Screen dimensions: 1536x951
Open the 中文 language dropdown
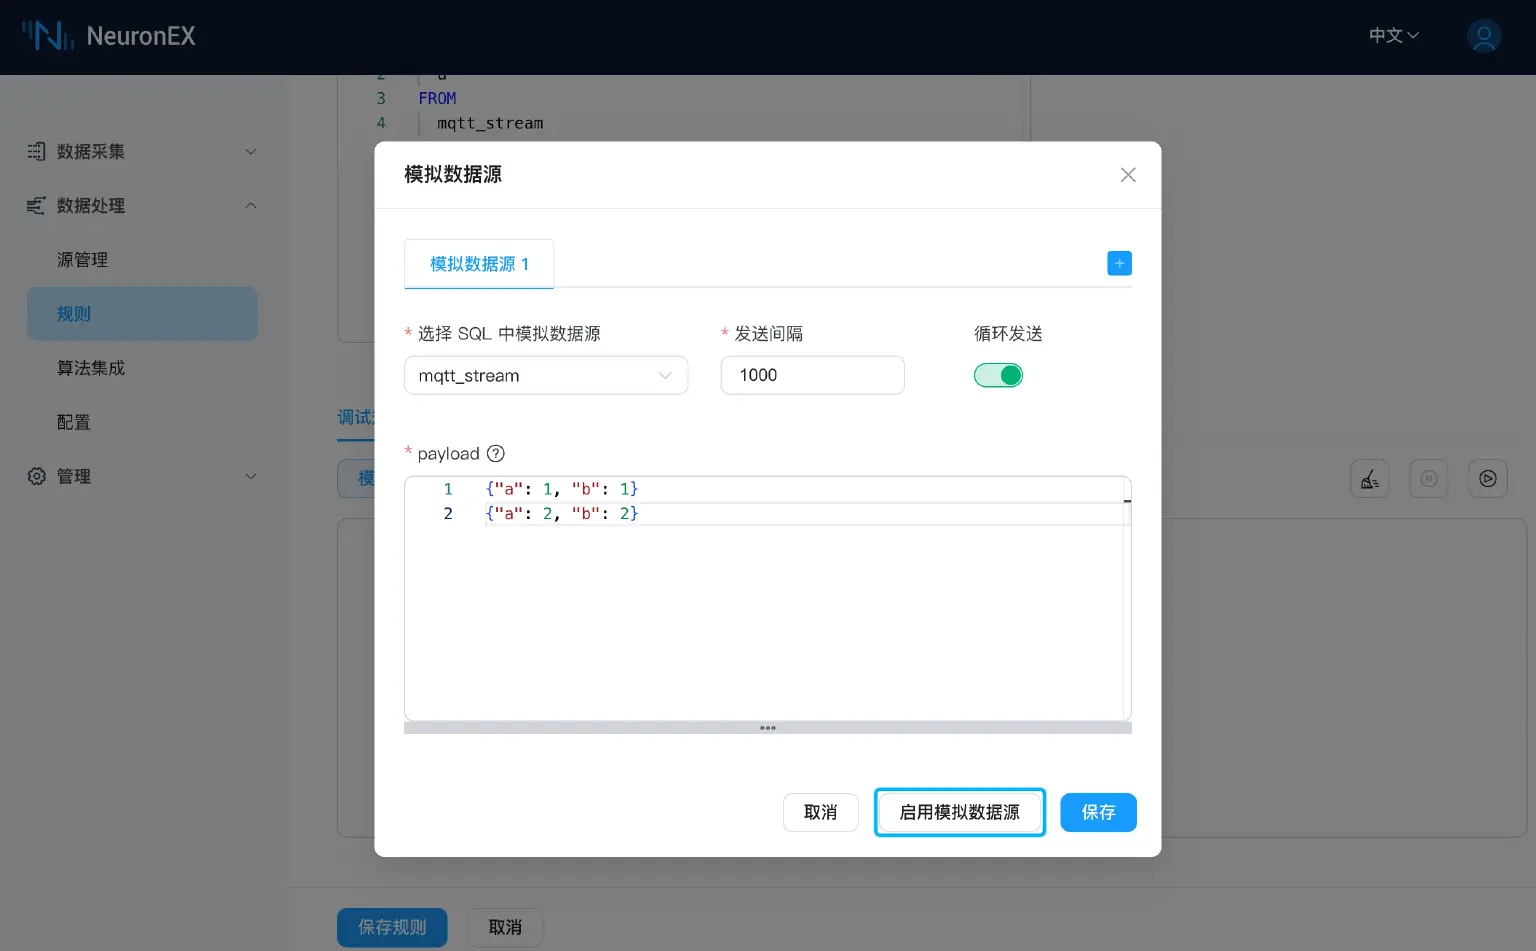click(1392, 35)
